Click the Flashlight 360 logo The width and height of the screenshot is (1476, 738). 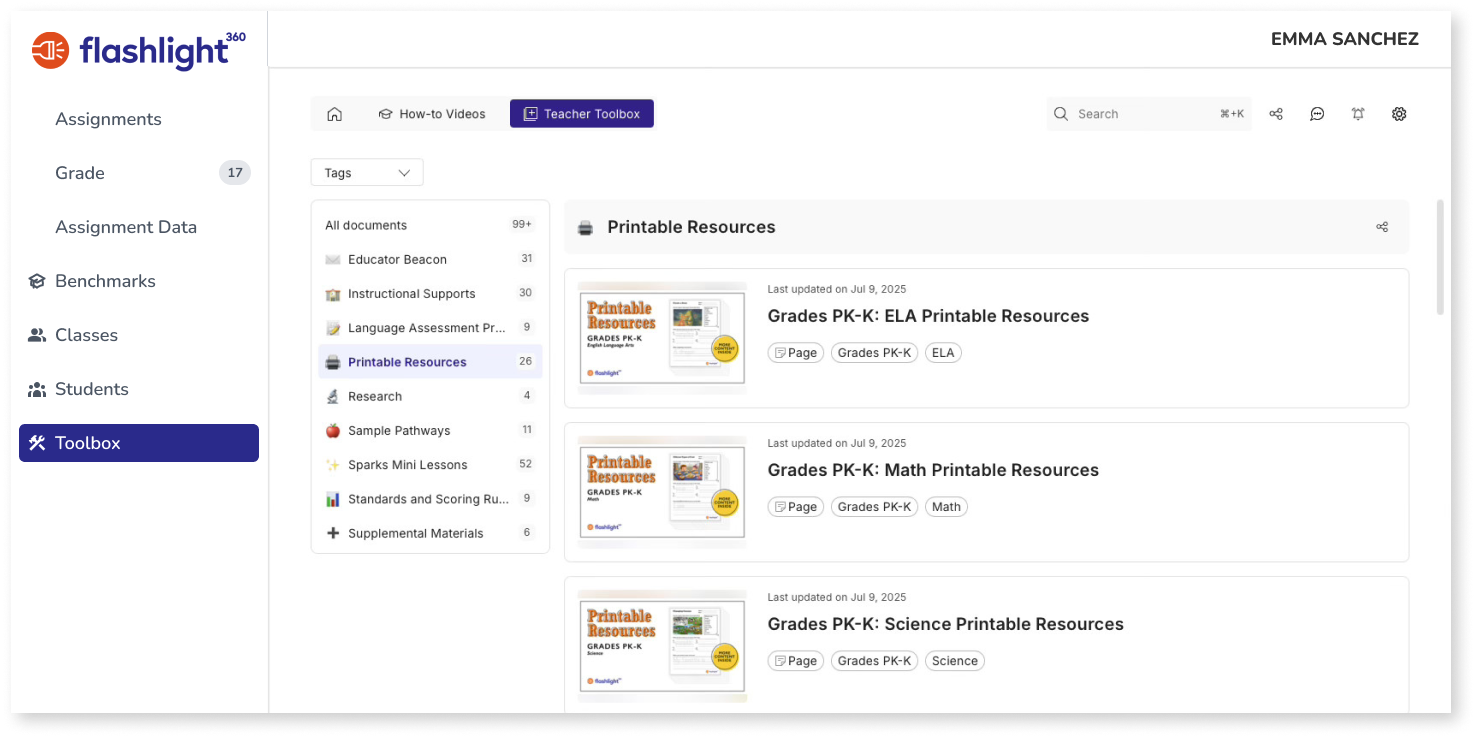click(x=139, y=50)
